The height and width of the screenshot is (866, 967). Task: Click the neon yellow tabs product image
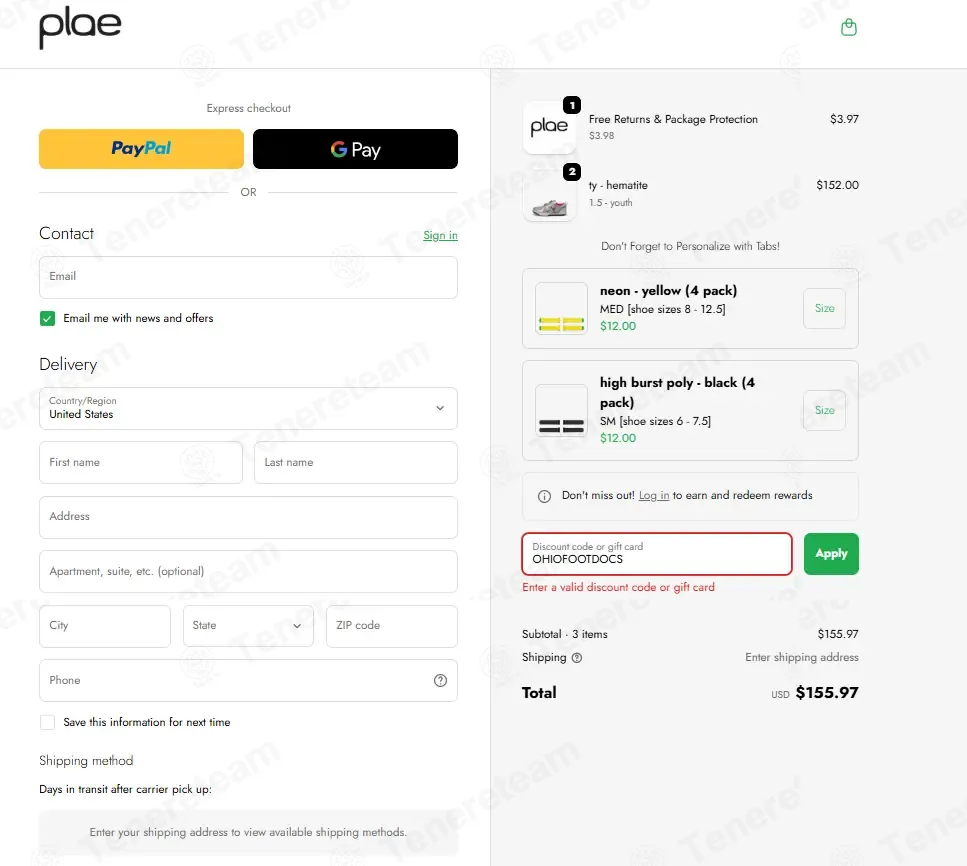pos(561,308)
